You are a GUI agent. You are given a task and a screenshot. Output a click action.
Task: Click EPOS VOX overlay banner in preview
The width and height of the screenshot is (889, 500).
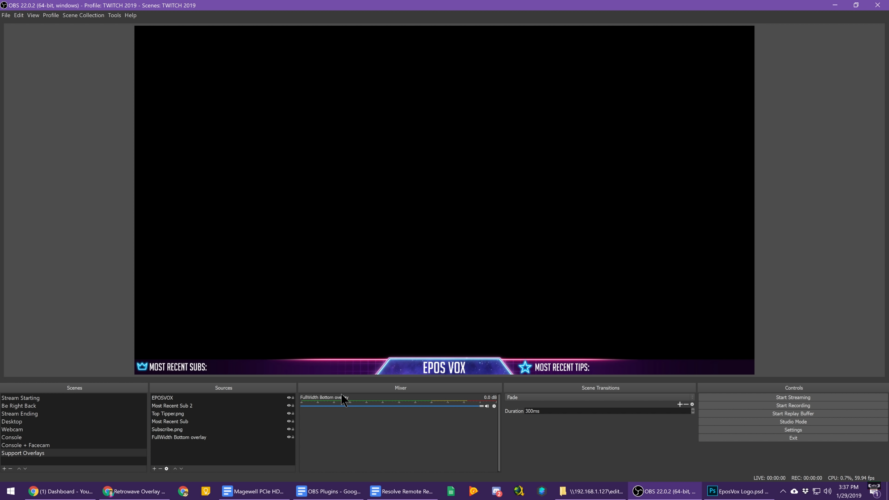coord(444,367)
